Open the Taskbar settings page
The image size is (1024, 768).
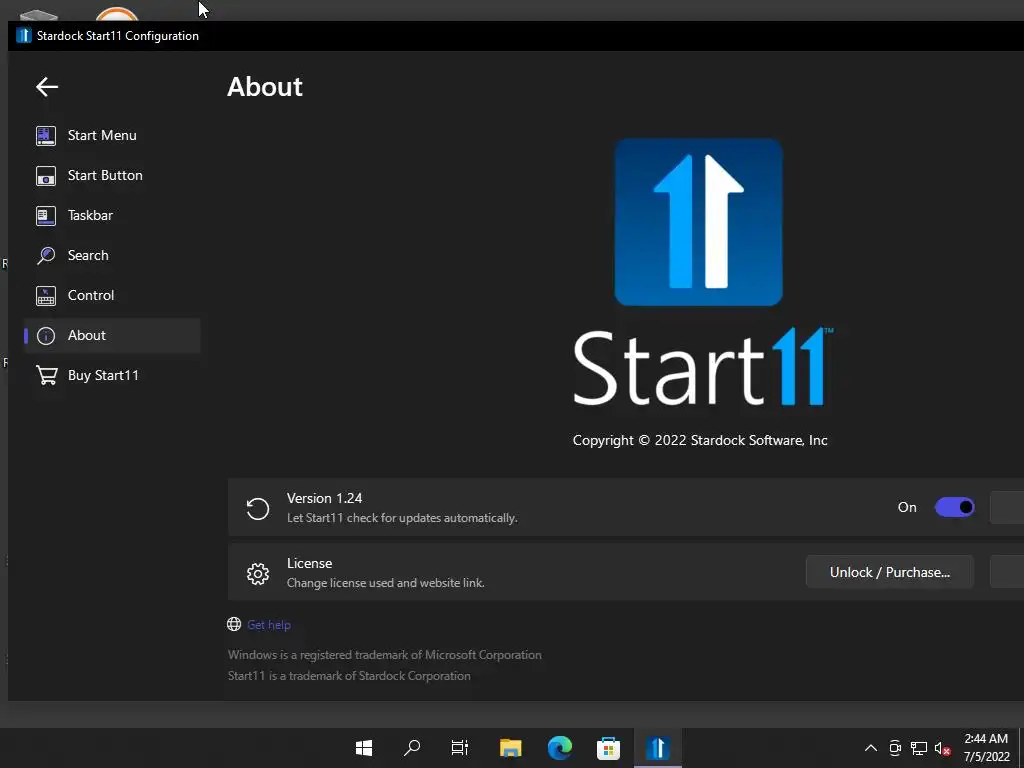point(112,215)
